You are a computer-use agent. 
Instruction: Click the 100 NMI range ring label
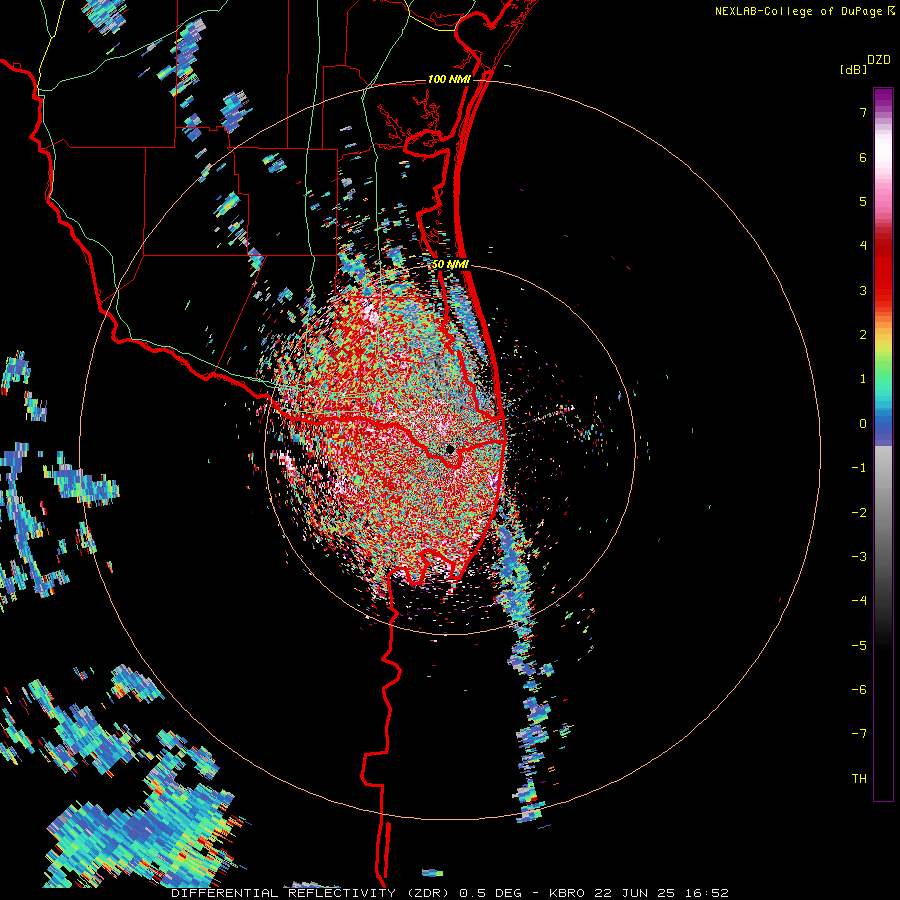pyautogui.click(x=449, y=79)
